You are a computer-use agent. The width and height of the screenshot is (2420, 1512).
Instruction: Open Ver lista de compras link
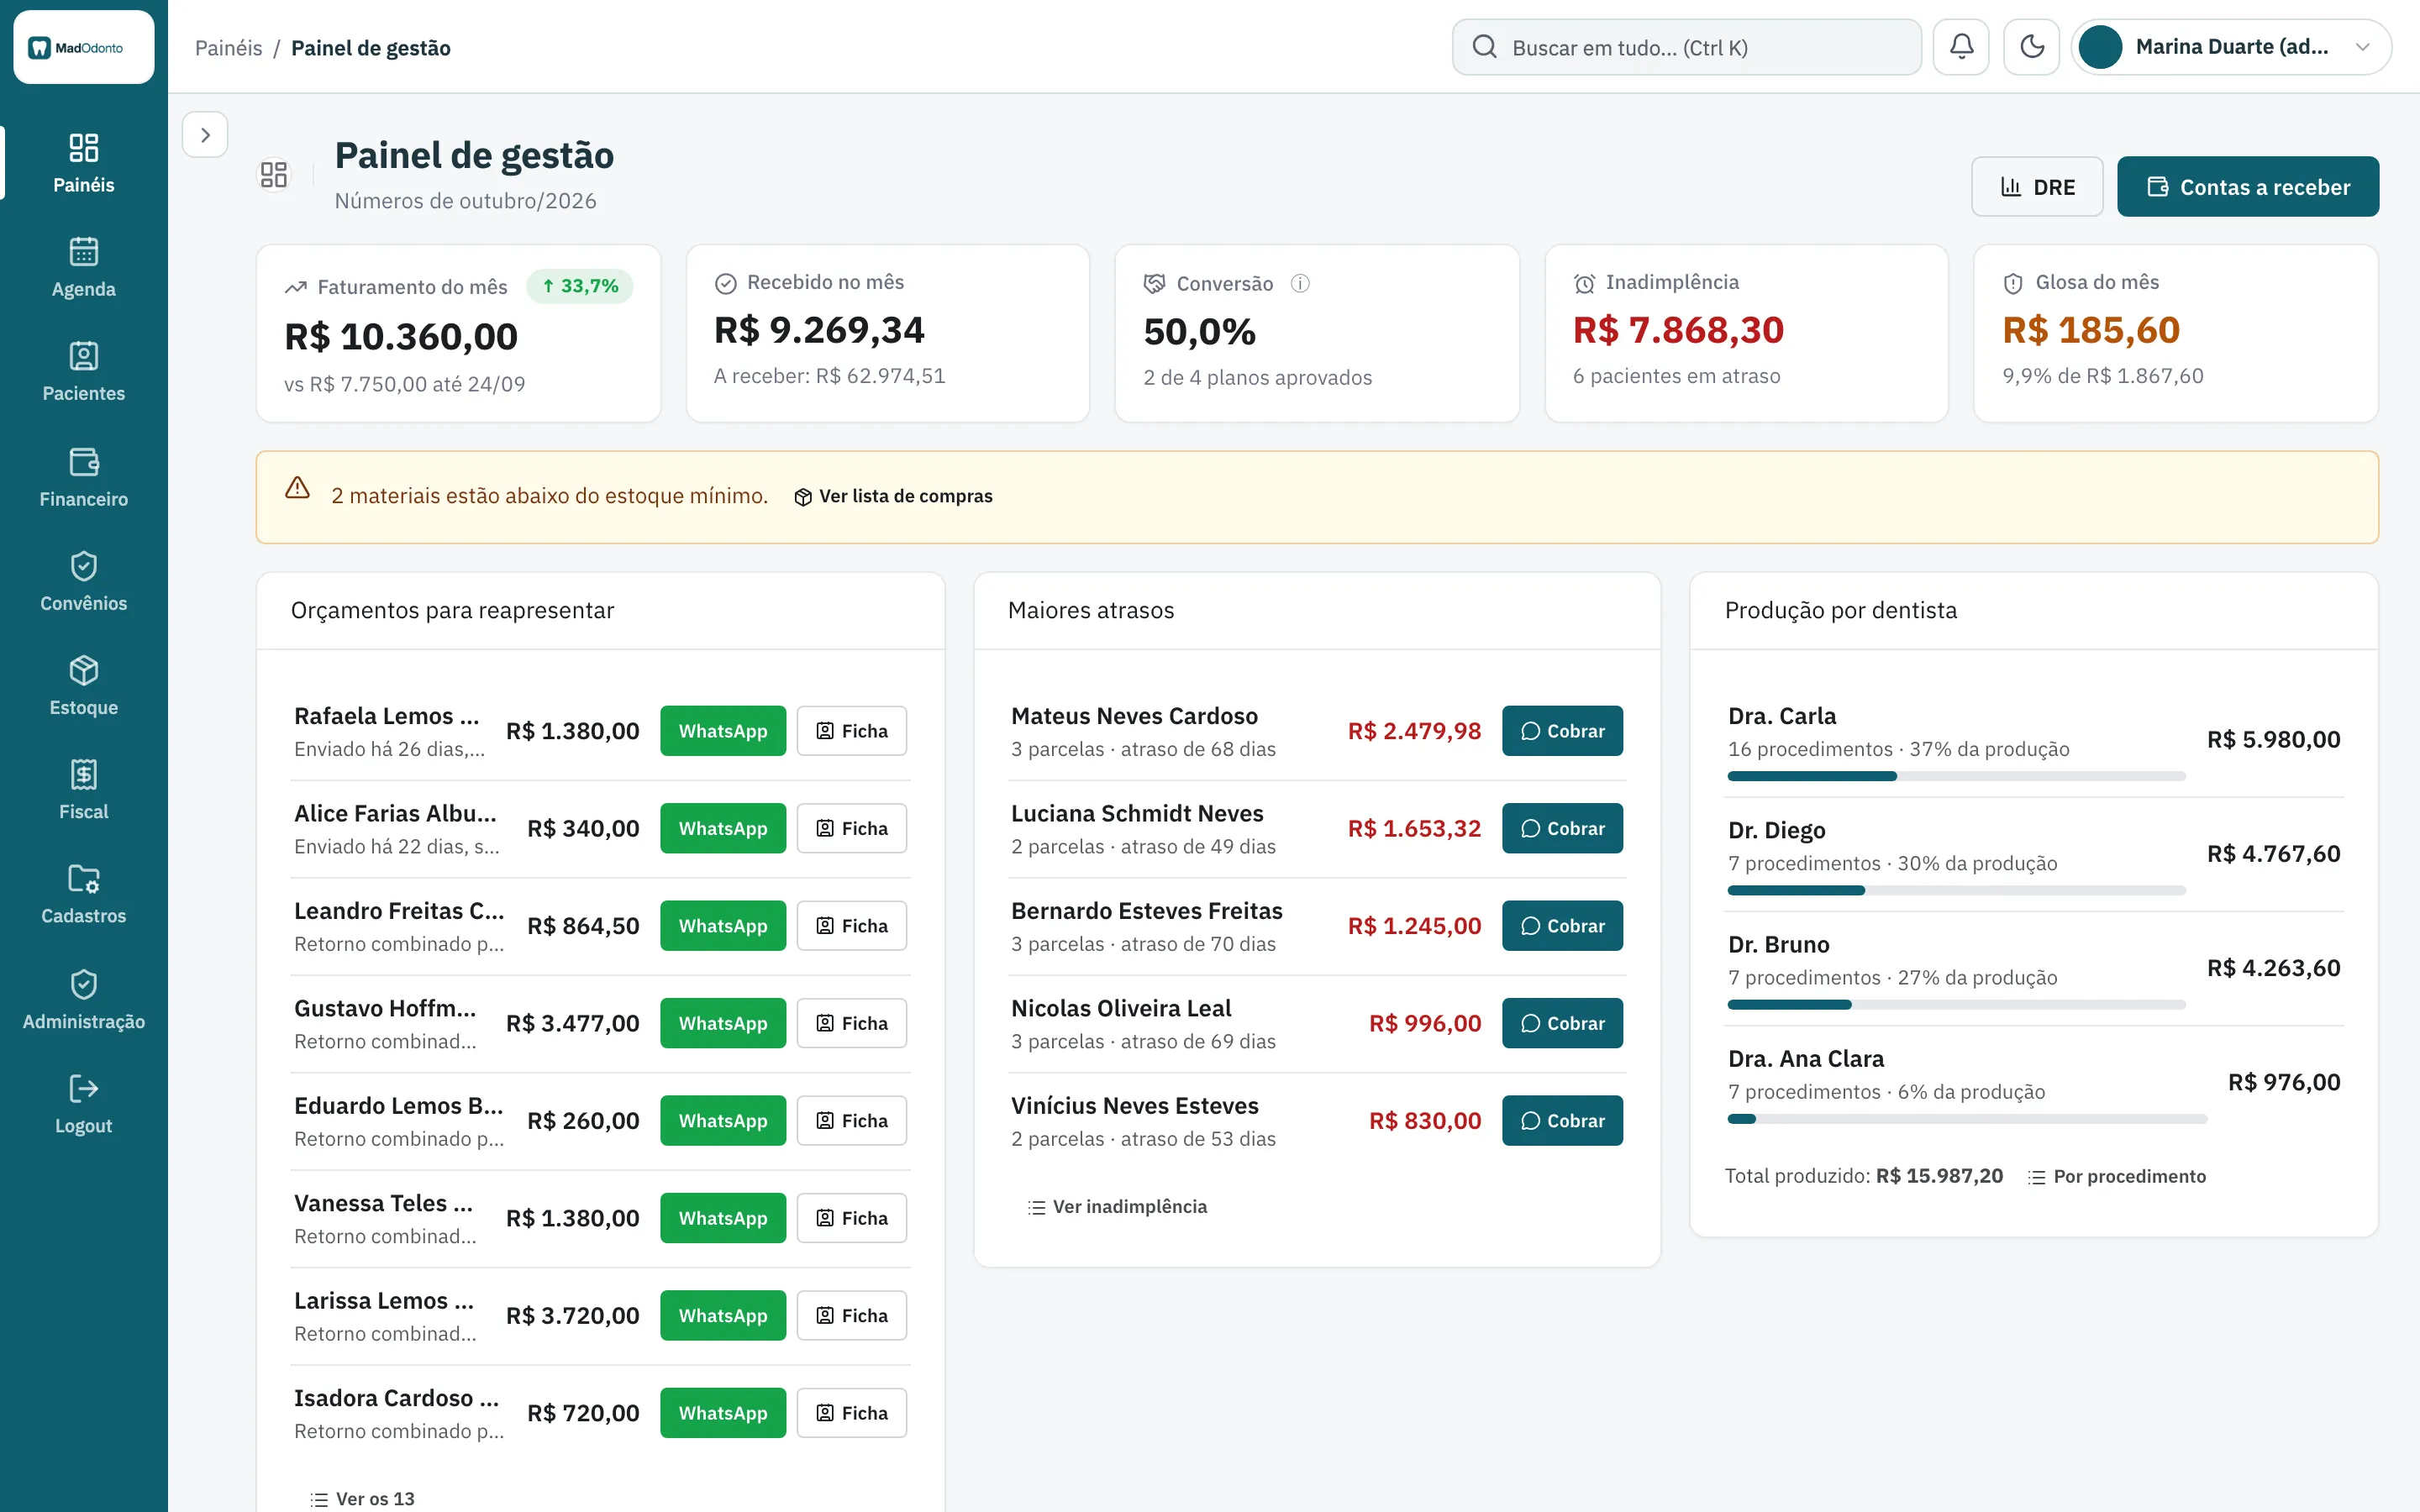pyautogui.click(x=893, y=497)
